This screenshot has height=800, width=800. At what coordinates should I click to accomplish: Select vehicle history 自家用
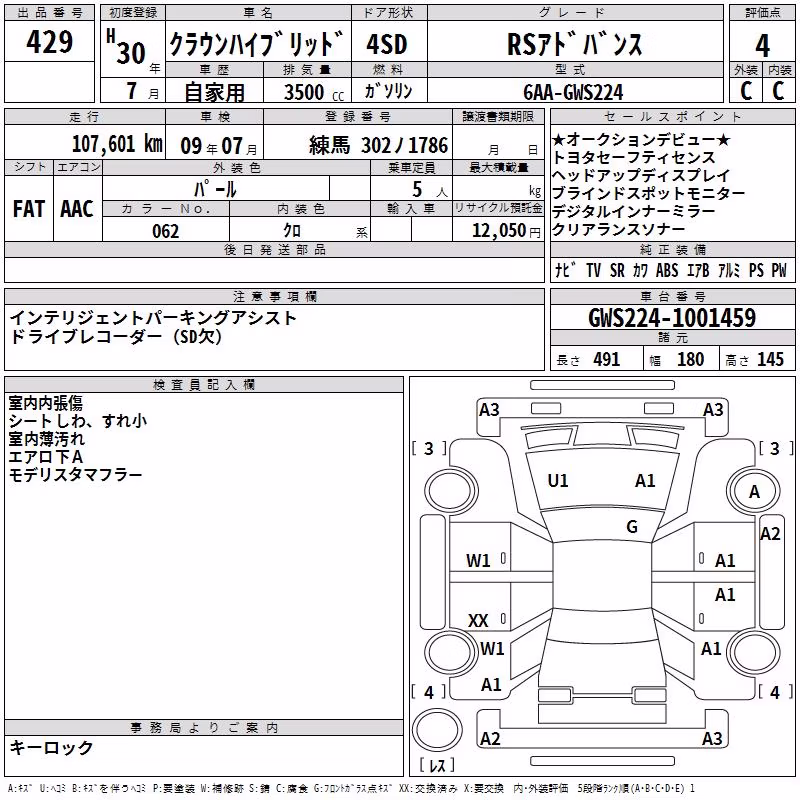point(214,92)
